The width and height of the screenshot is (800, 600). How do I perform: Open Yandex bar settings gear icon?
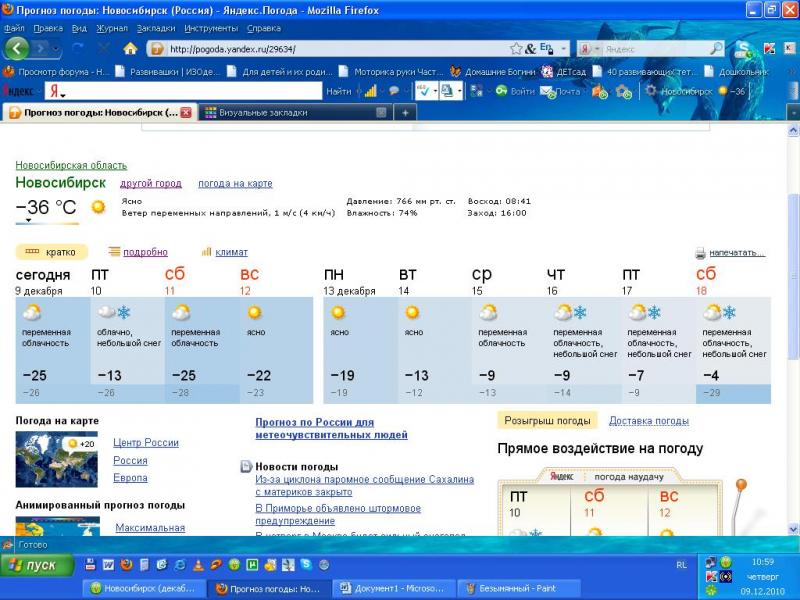(x=651, y=91)
